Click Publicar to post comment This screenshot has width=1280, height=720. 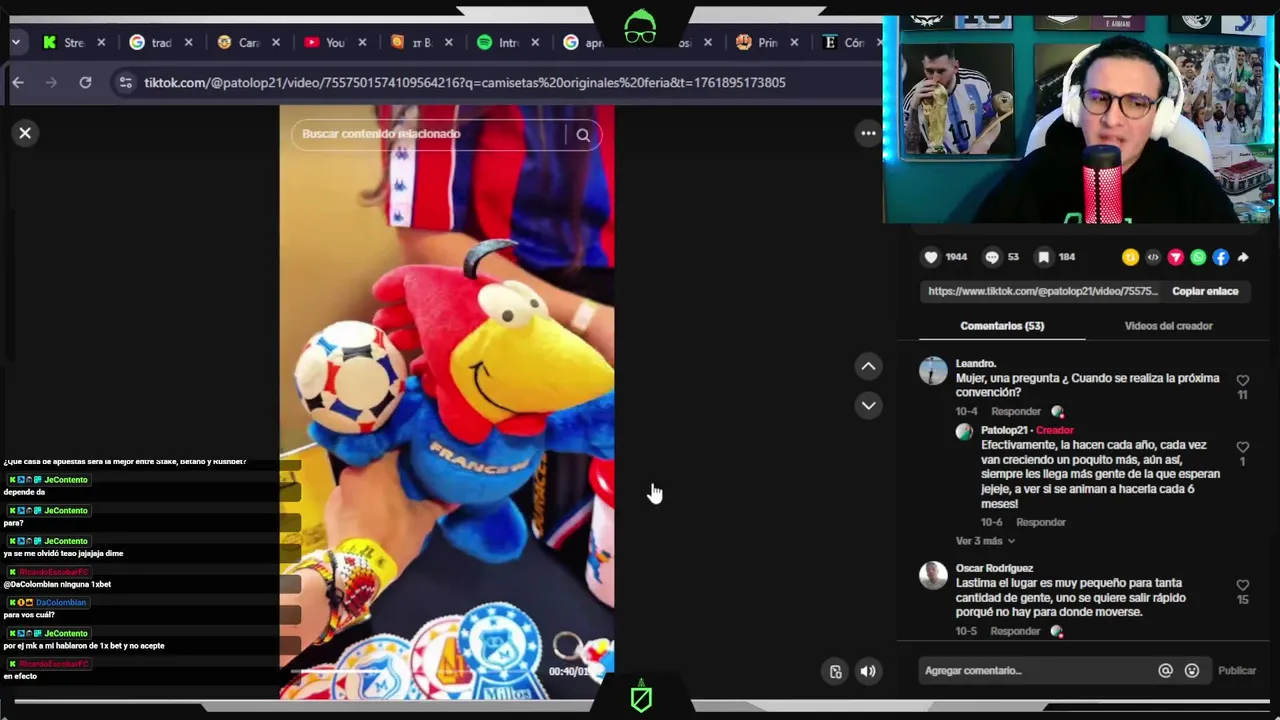click(1237, 671)
